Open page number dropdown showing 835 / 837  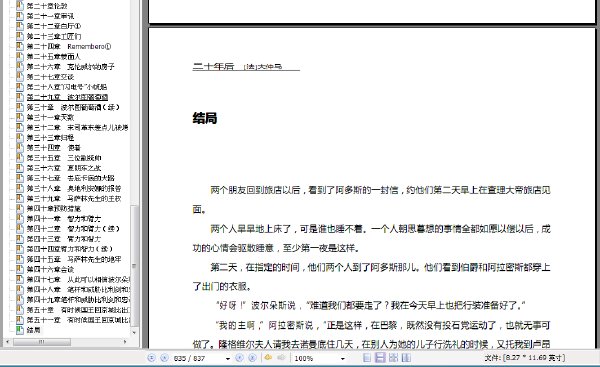point(228,359)
